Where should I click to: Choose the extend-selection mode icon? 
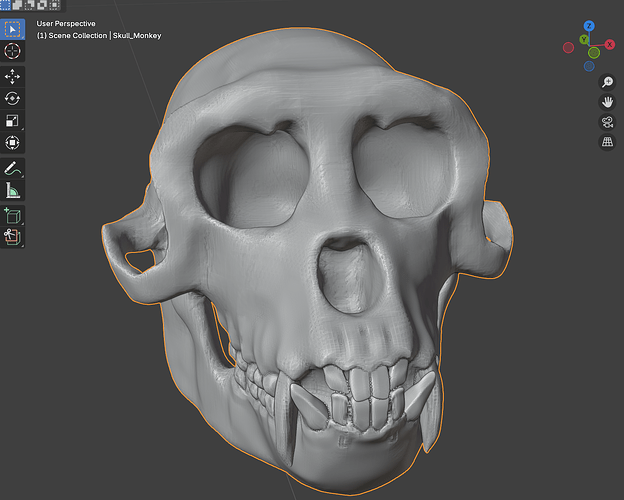pos(18,5)
